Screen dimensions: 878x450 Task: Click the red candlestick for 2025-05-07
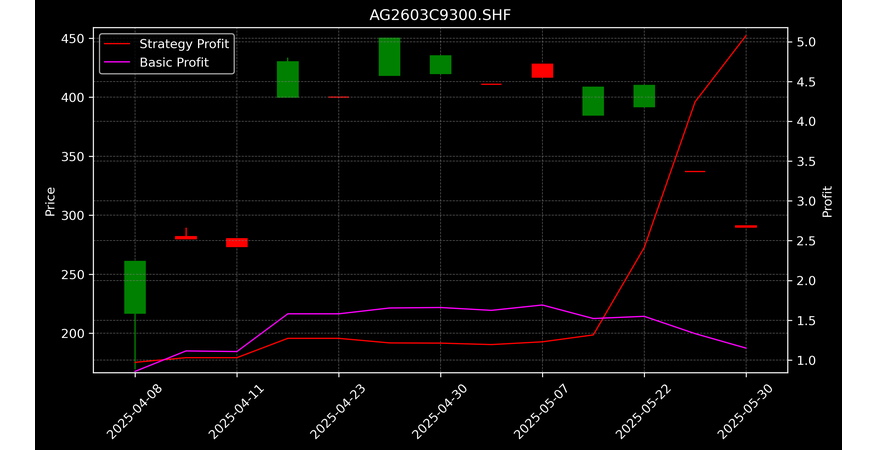543,71
